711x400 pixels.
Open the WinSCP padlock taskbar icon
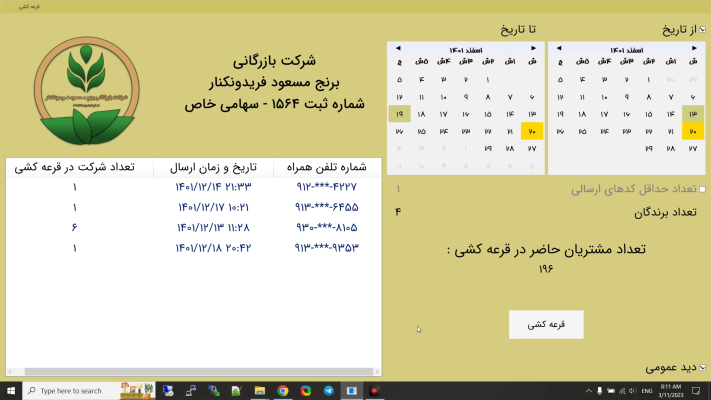[214, 390]
